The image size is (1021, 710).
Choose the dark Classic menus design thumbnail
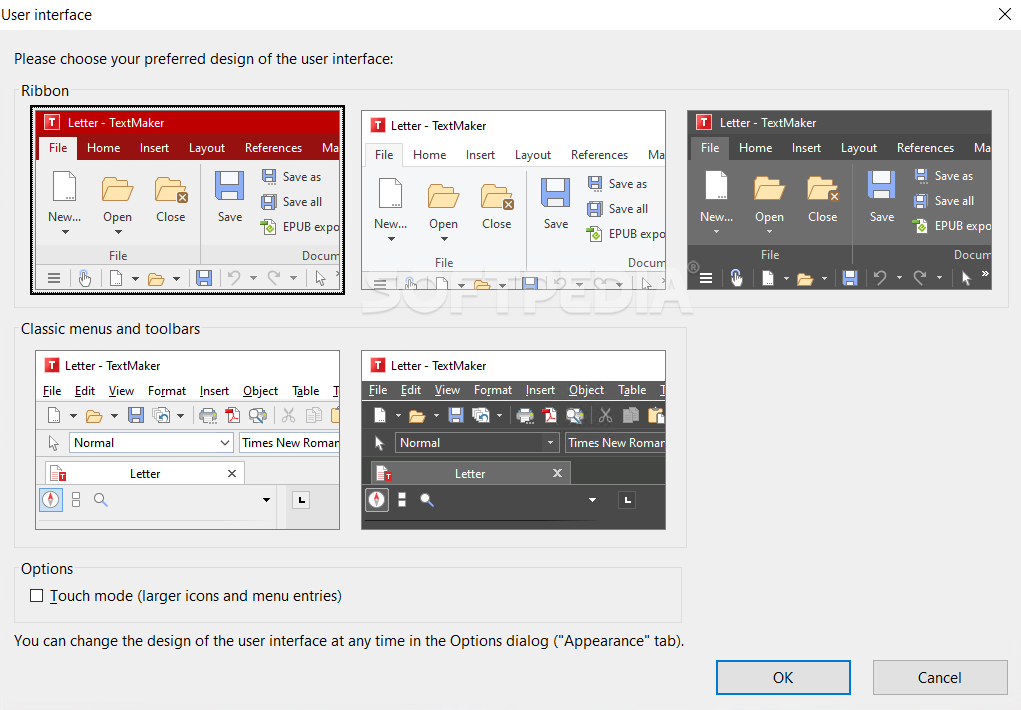coord(513,440)
